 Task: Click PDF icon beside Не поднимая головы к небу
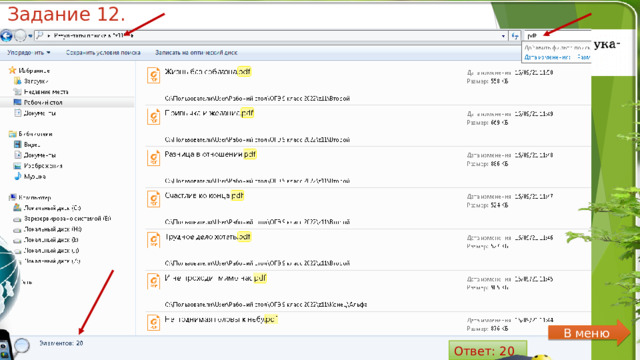153,322
